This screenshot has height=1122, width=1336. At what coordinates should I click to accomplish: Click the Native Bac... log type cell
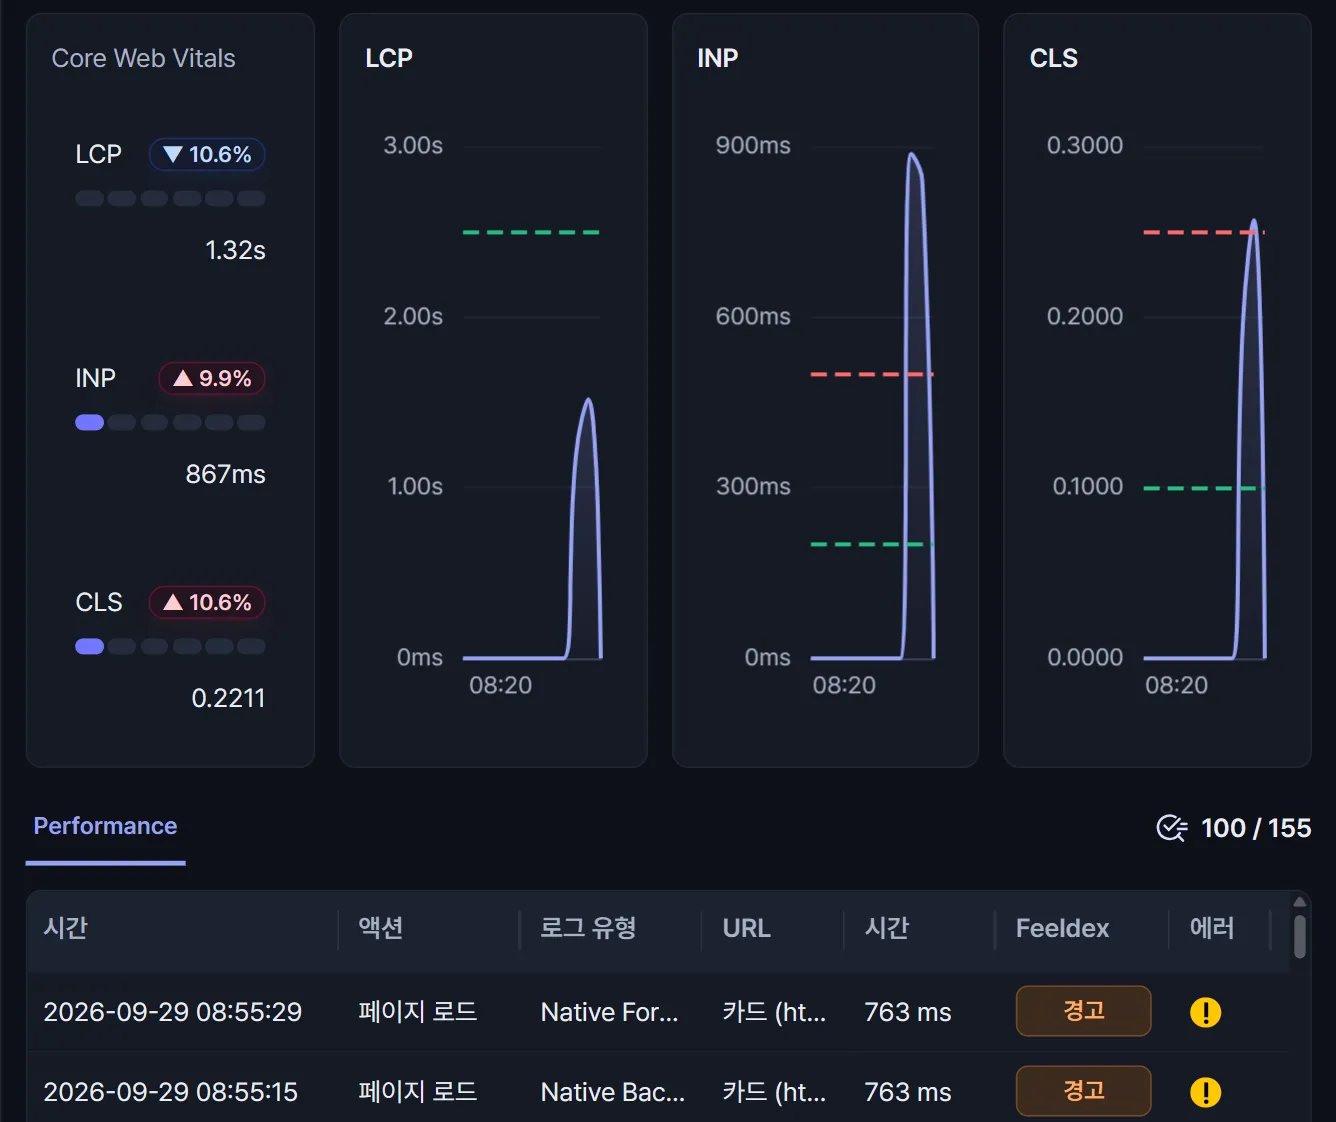pyautogui.click(x=613, y=1092)
